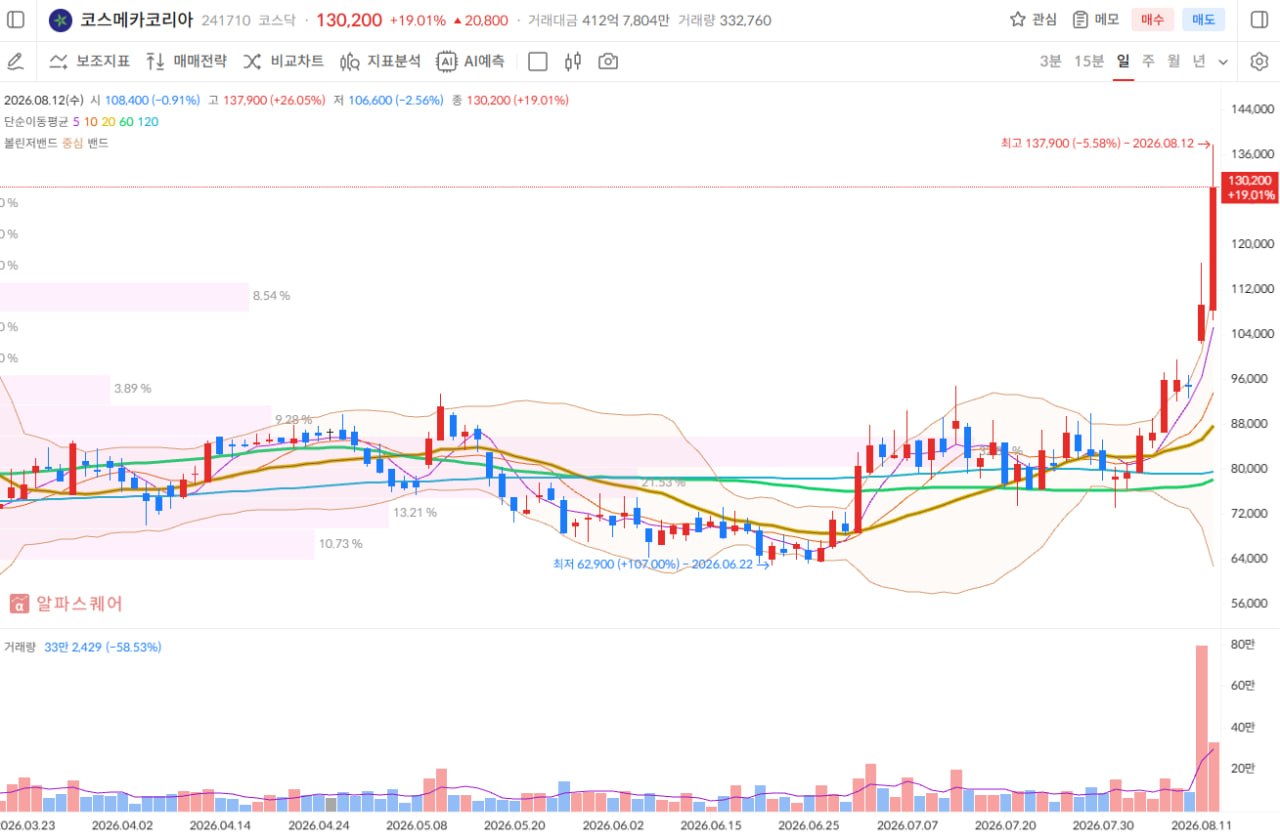The image size is (1280, 838).
Task: Toggle the 120-day moving average legend
Action: point(148,121)
